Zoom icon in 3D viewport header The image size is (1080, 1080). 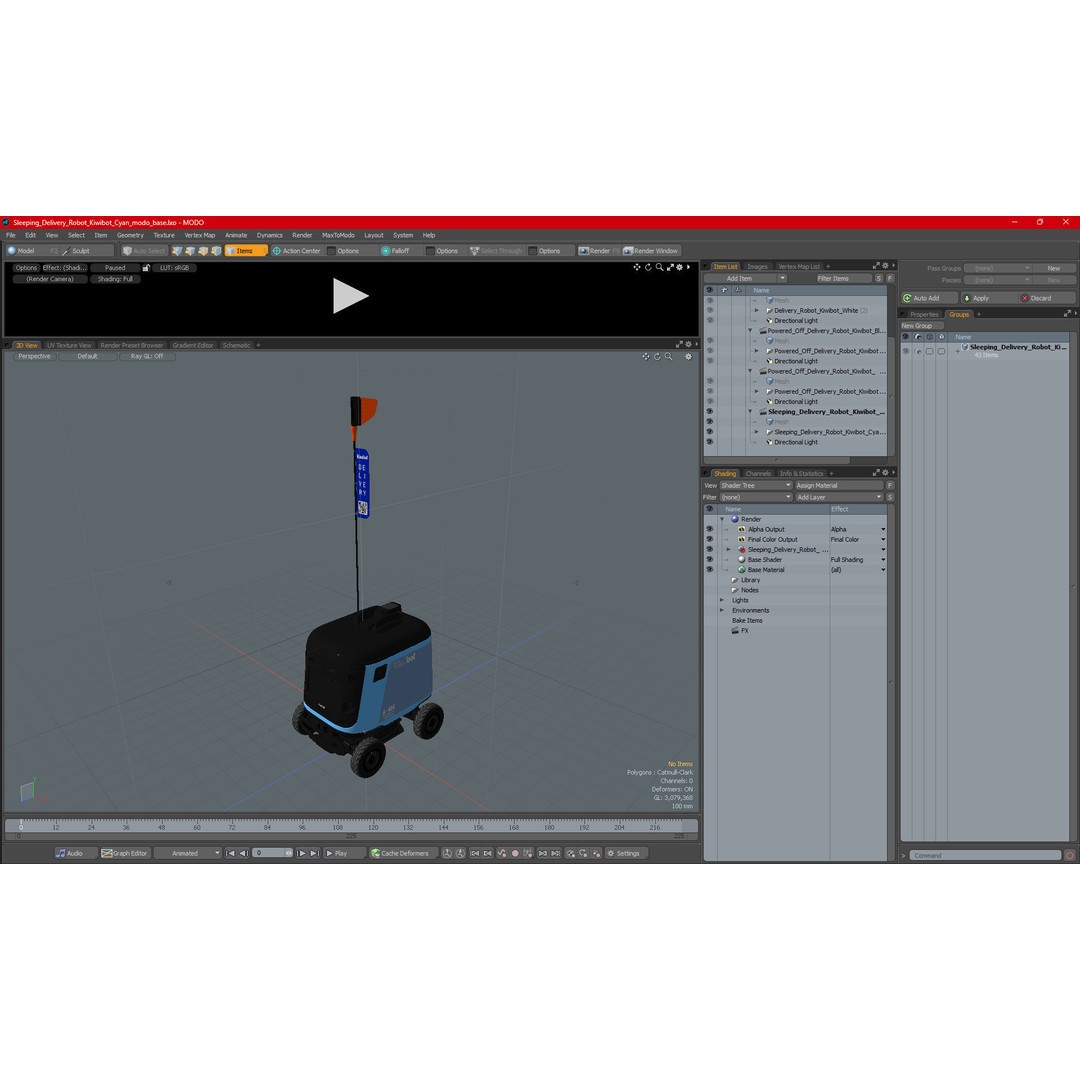pos(668,357)
